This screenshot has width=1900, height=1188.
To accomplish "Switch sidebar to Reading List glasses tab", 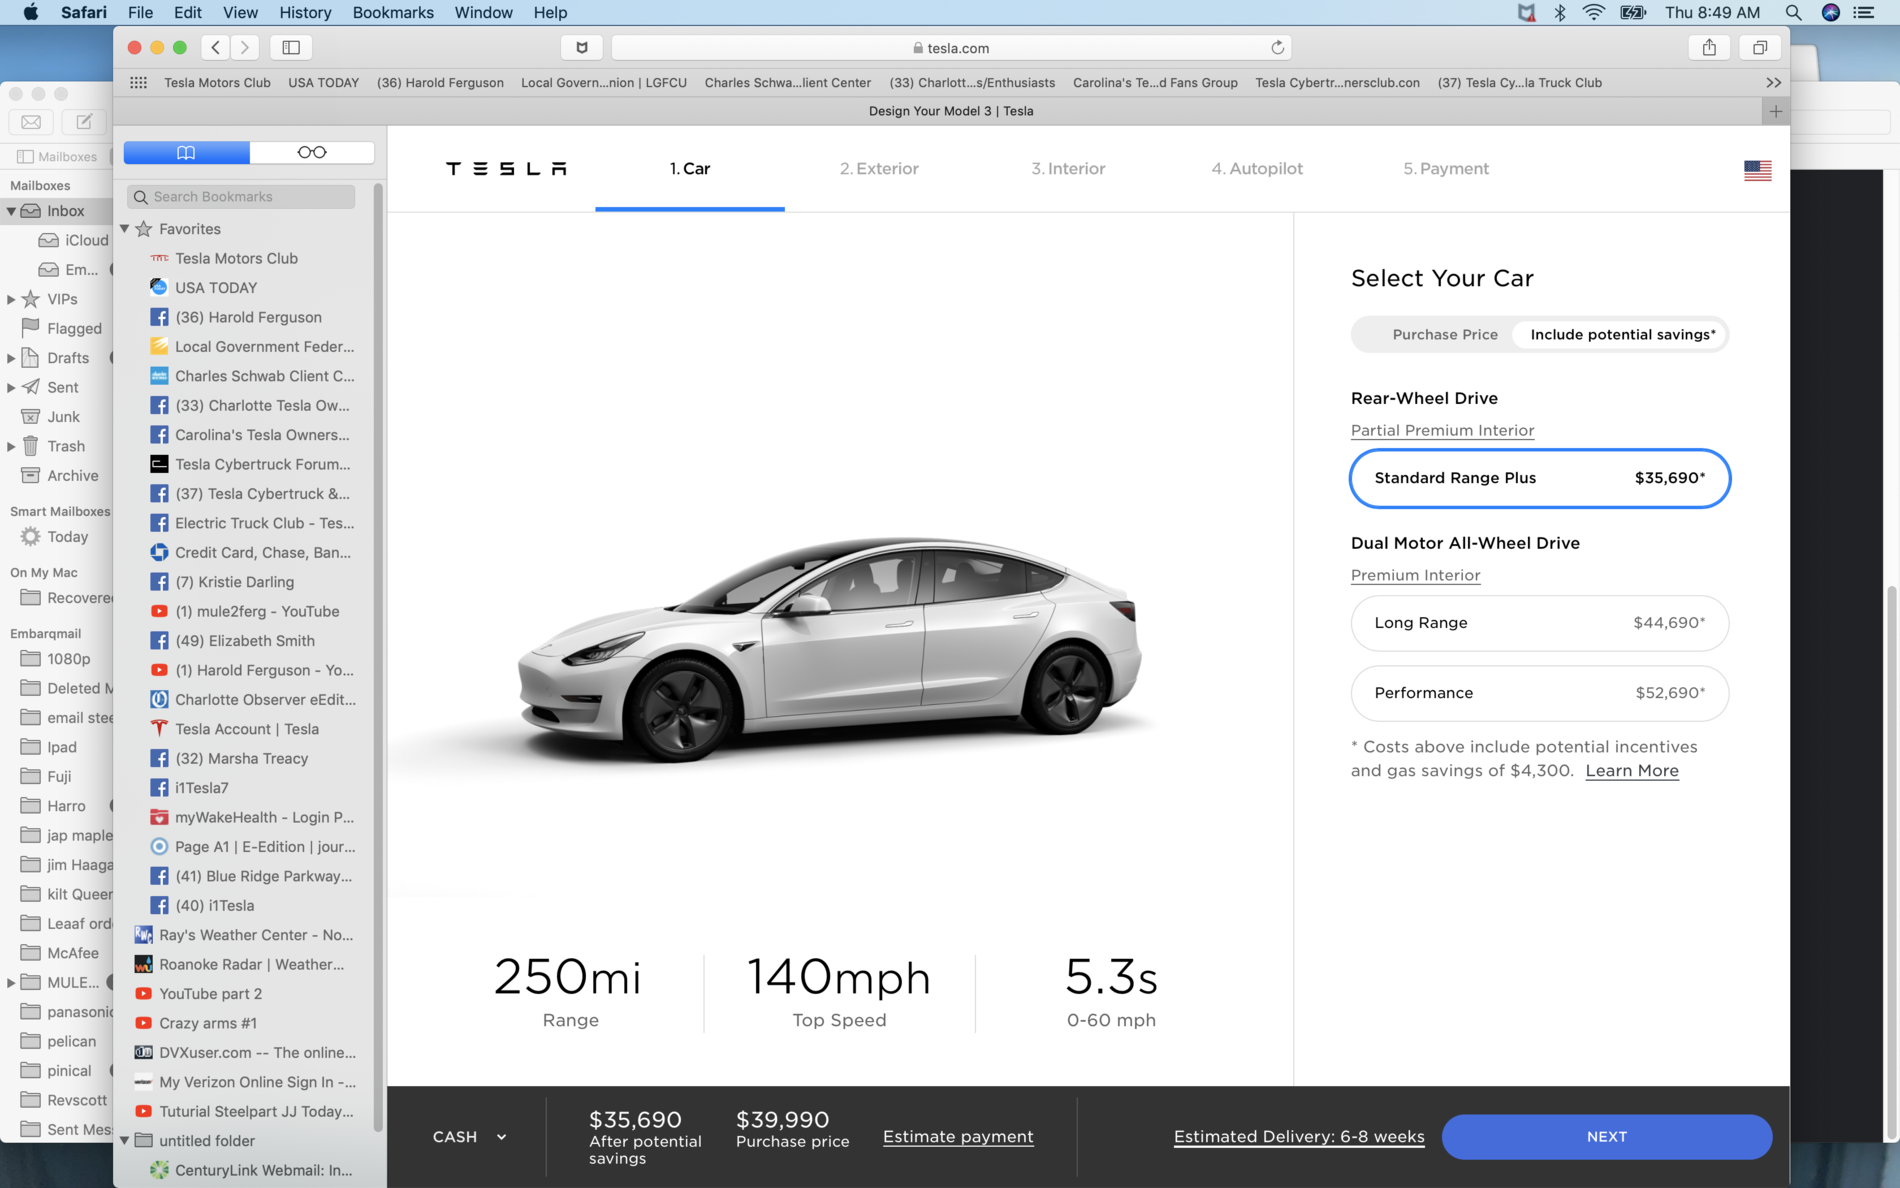I will coord(312,152).
